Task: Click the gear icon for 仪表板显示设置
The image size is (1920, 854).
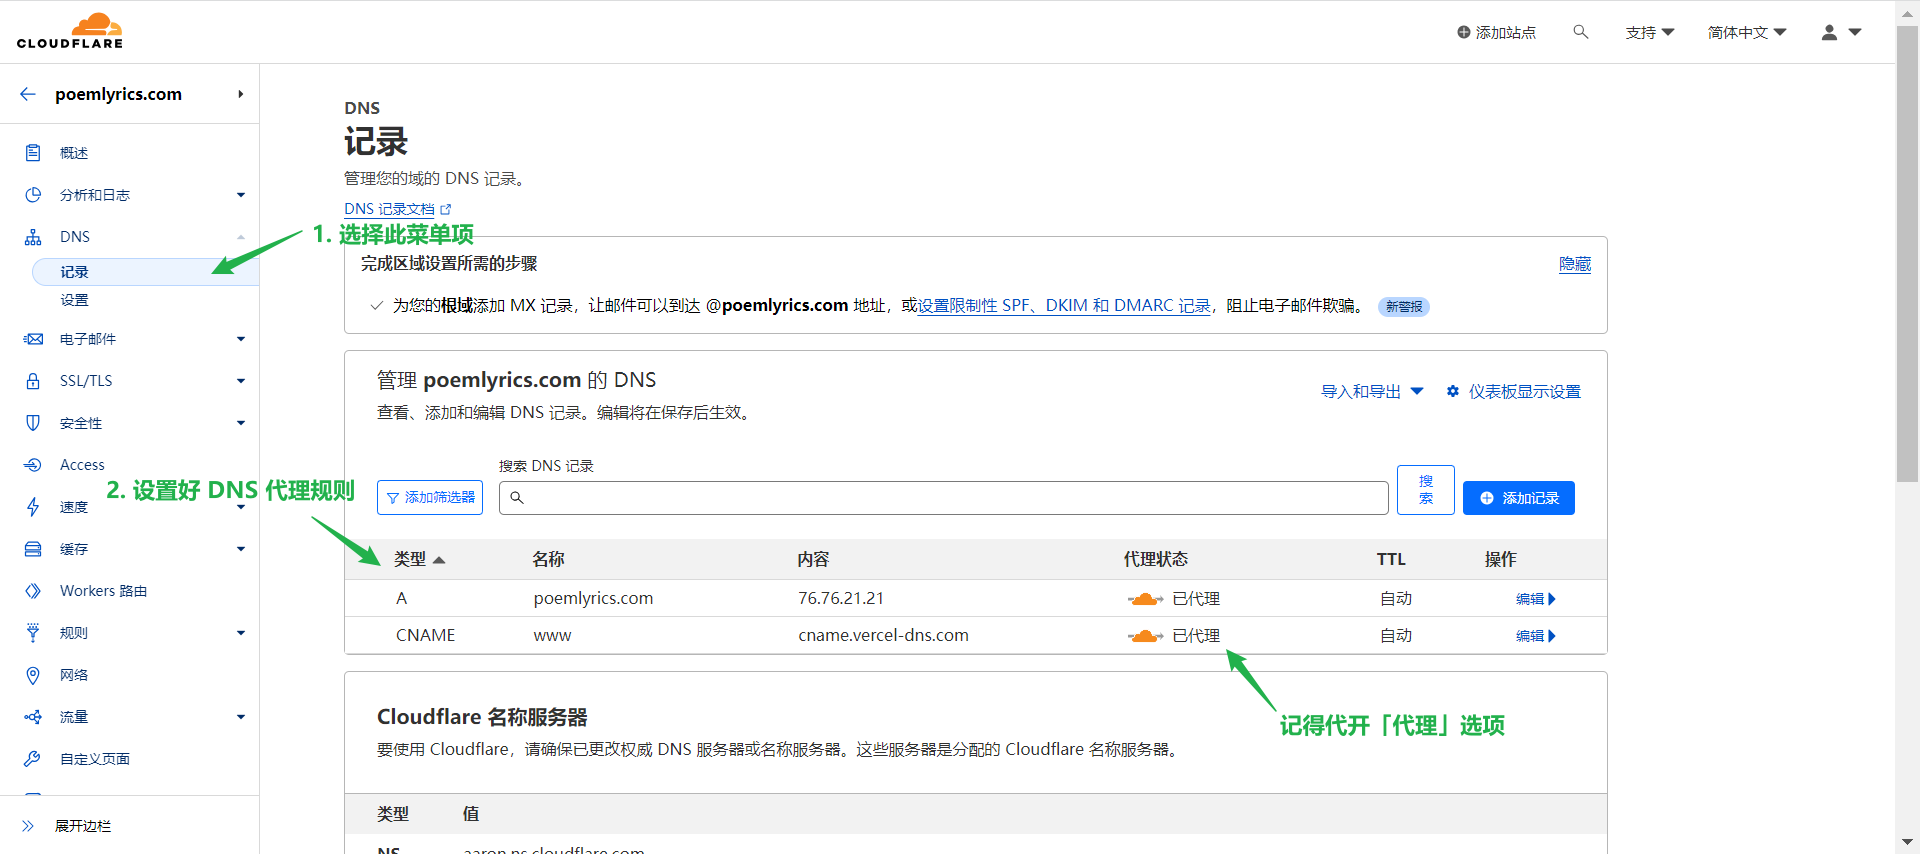Action: (1453, 391)
